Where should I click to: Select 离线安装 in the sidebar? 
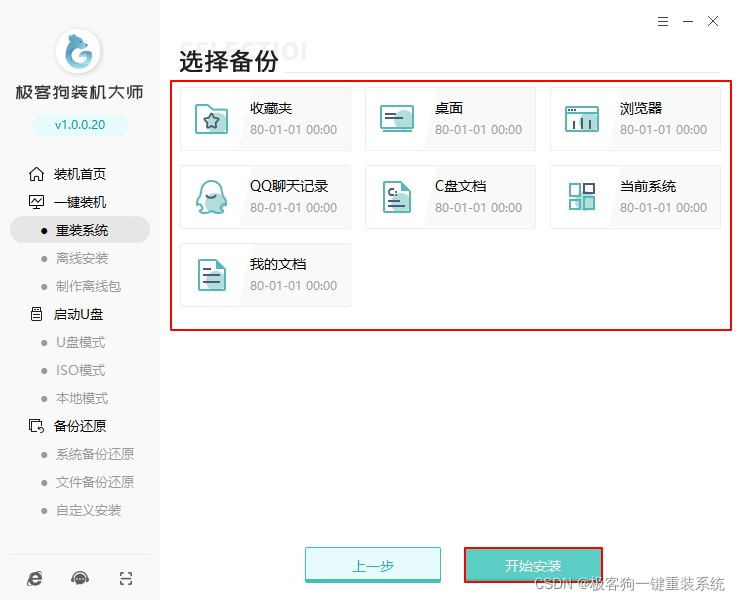point(81,258)
